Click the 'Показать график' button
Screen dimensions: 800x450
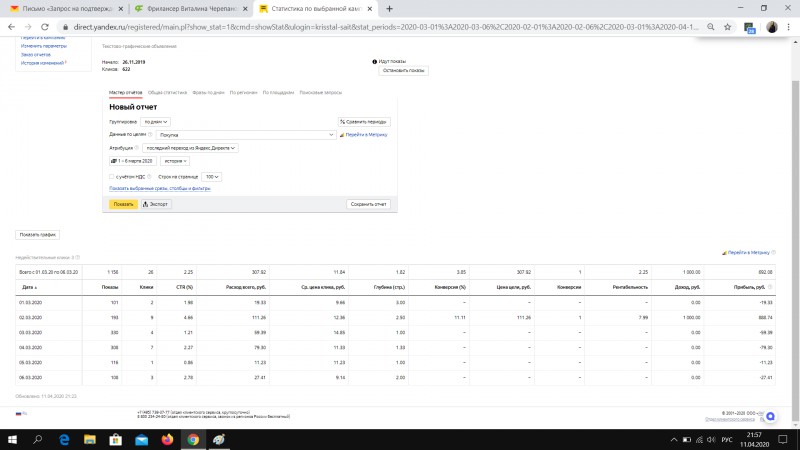tap(38, 235)
